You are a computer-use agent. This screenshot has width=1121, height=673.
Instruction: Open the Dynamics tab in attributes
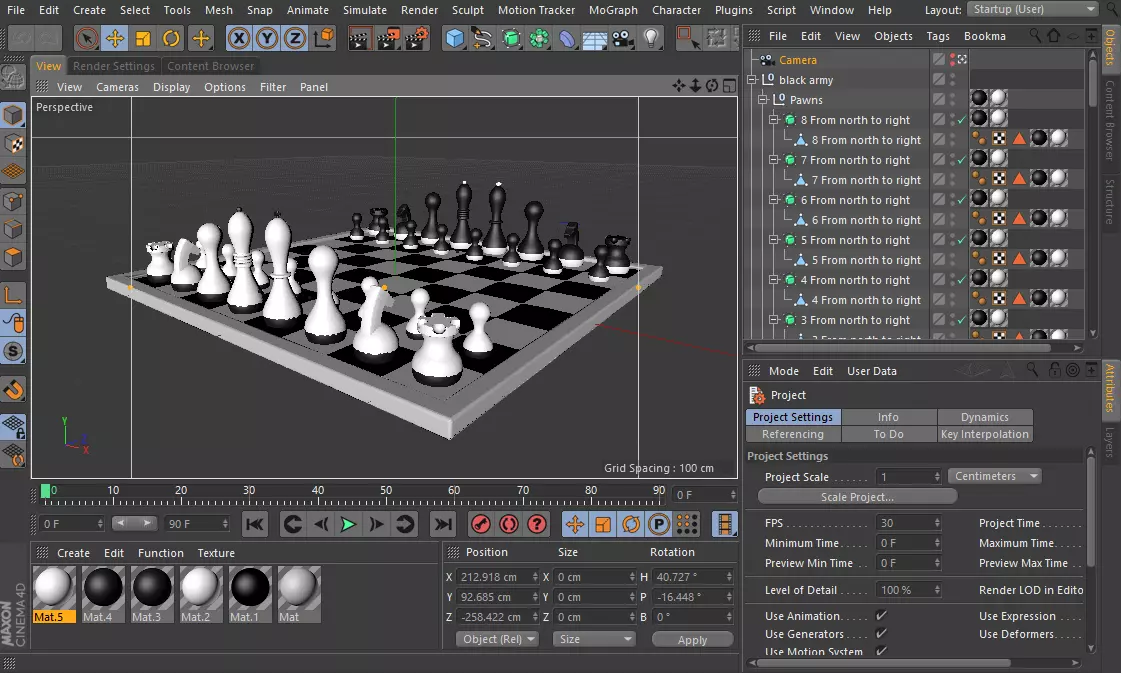[x=984, y=417]
